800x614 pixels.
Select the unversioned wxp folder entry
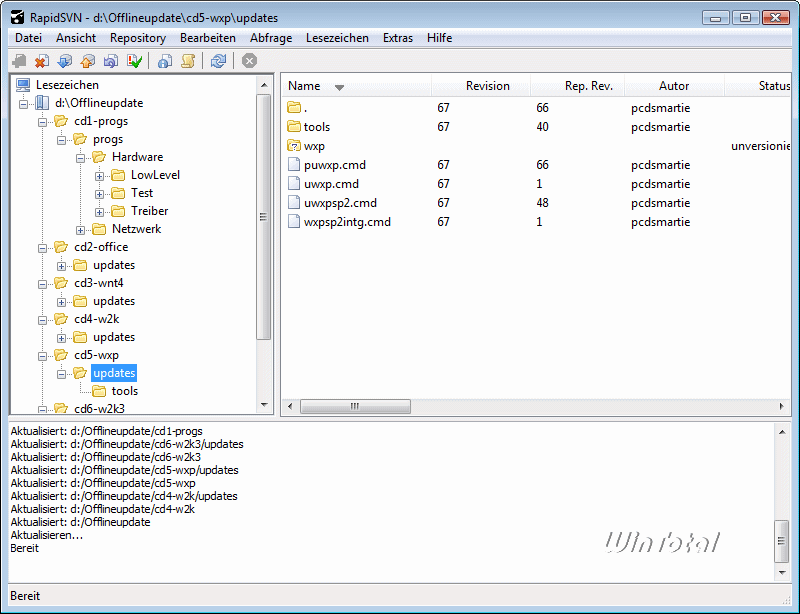314,146
